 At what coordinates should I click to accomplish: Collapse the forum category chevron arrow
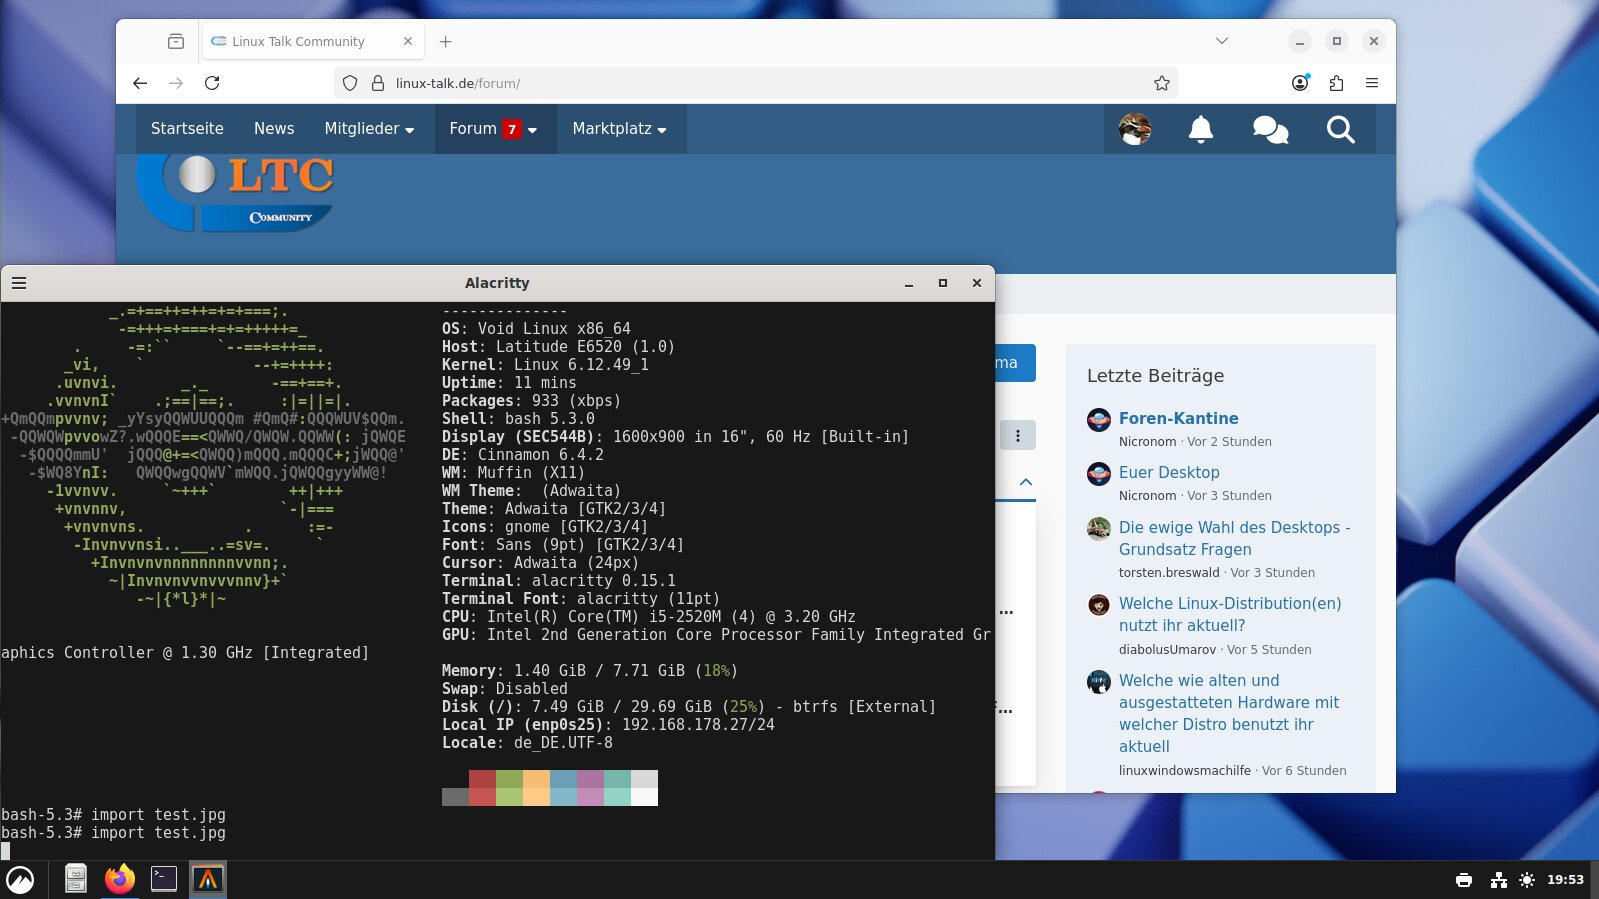(x=1025, y=482)
